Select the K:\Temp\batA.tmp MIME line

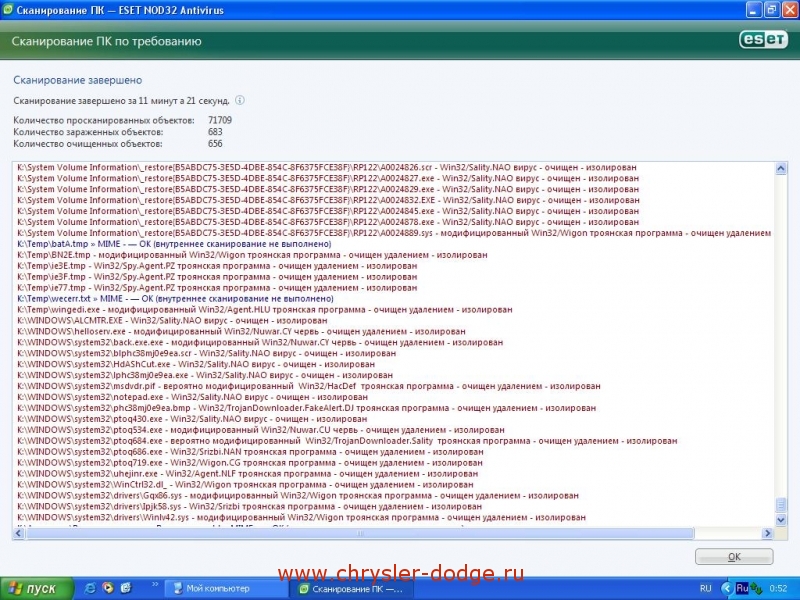point(174,244)
